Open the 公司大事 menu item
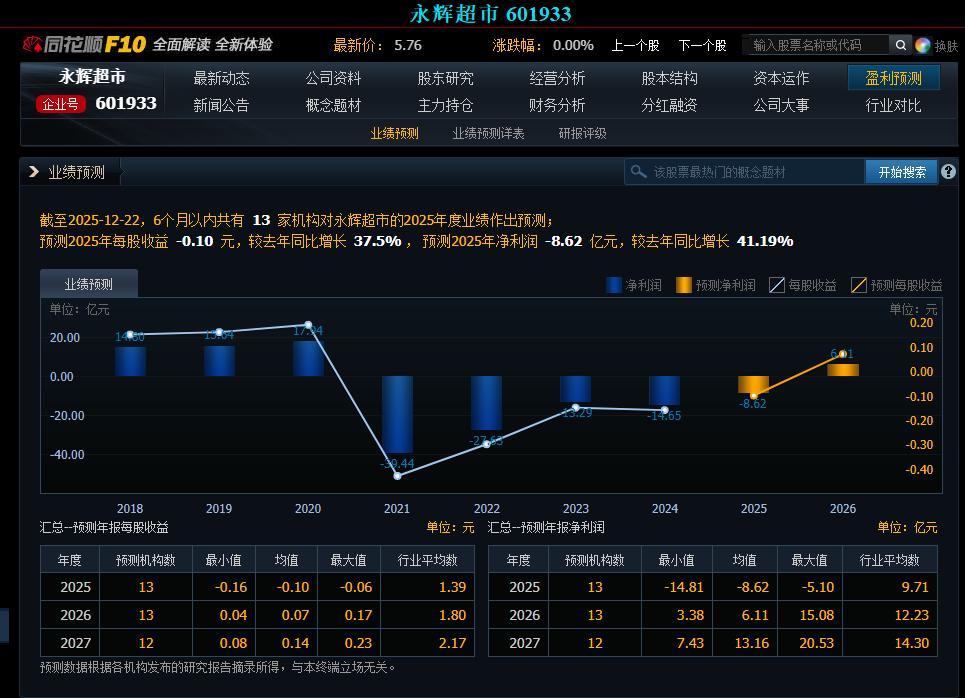Viewport: 965px width, 698px height. [781, 105]
